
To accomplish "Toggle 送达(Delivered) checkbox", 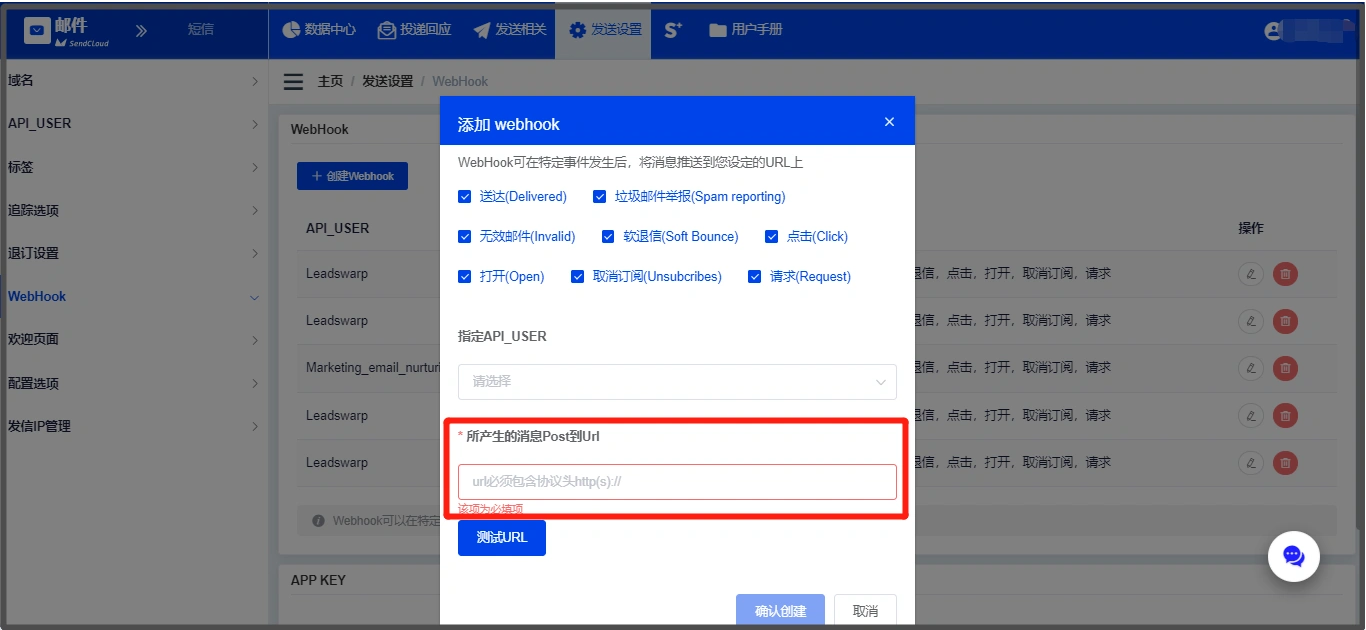I will click(464, 197).
